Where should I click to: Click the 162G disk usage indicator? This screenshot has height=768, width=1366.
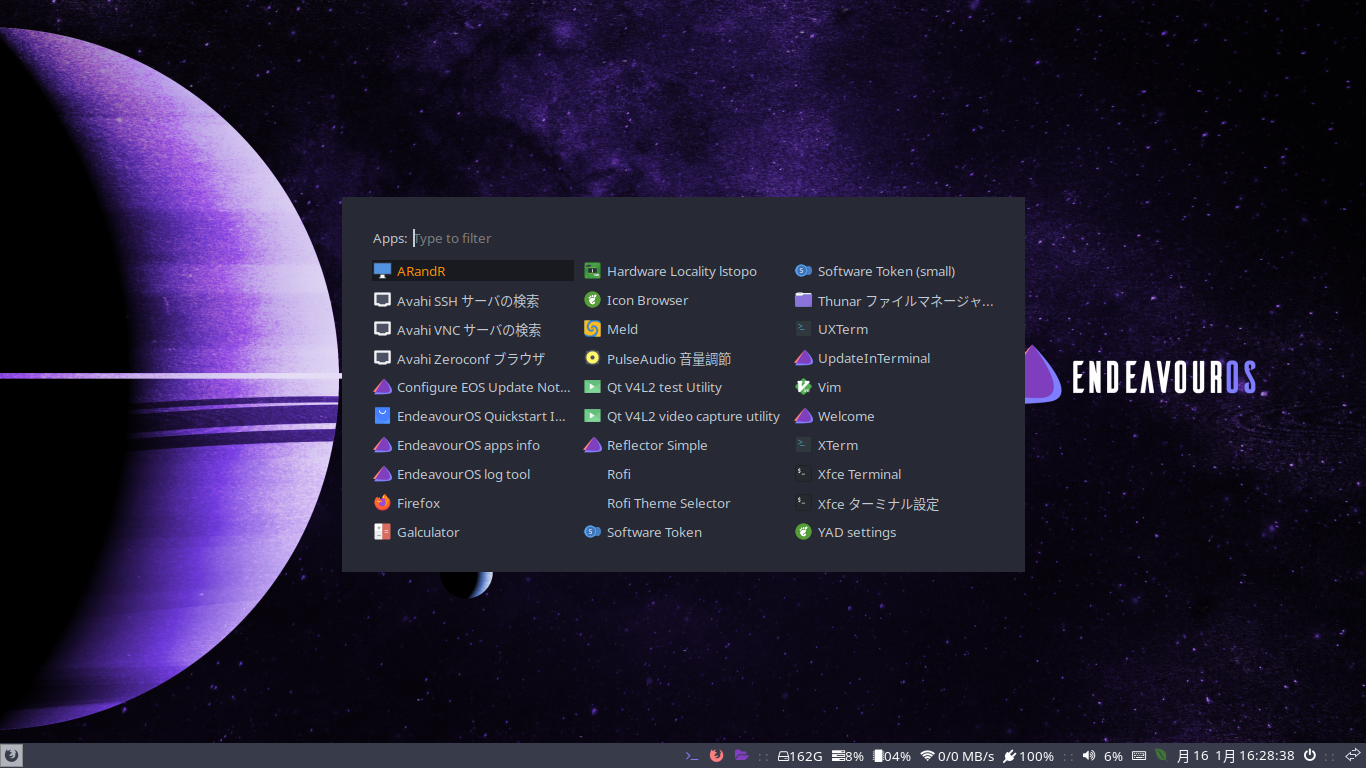(800, 756)
